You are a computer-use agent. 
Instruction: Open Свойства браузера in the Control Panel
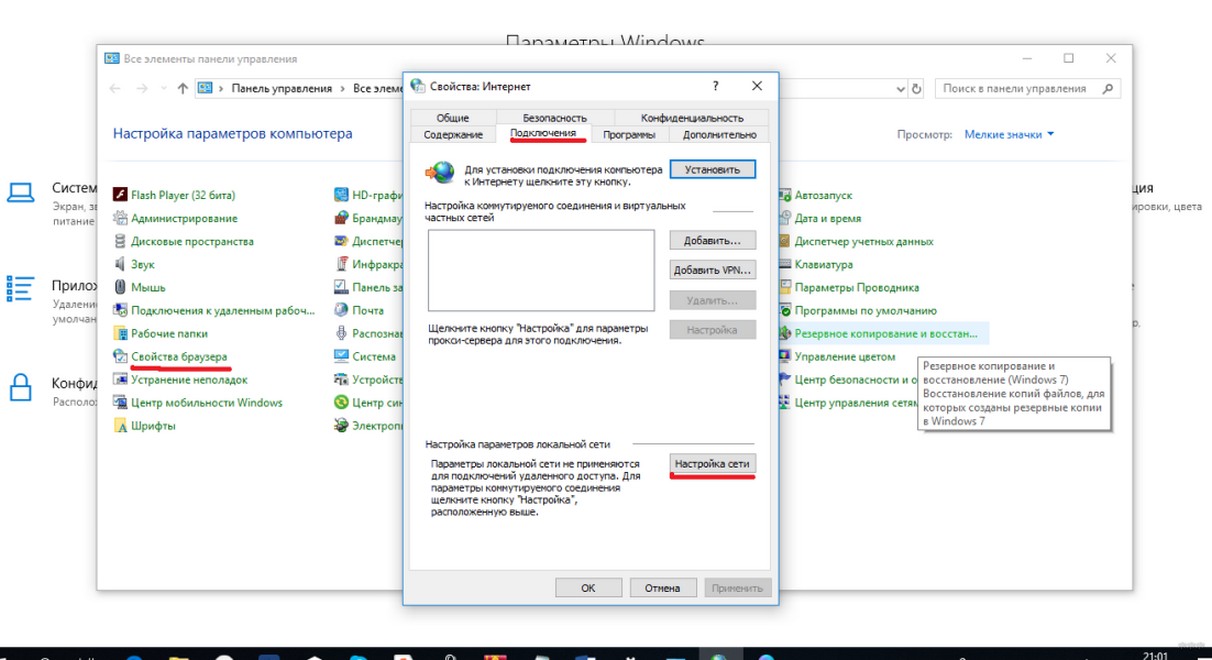(178, 357)
